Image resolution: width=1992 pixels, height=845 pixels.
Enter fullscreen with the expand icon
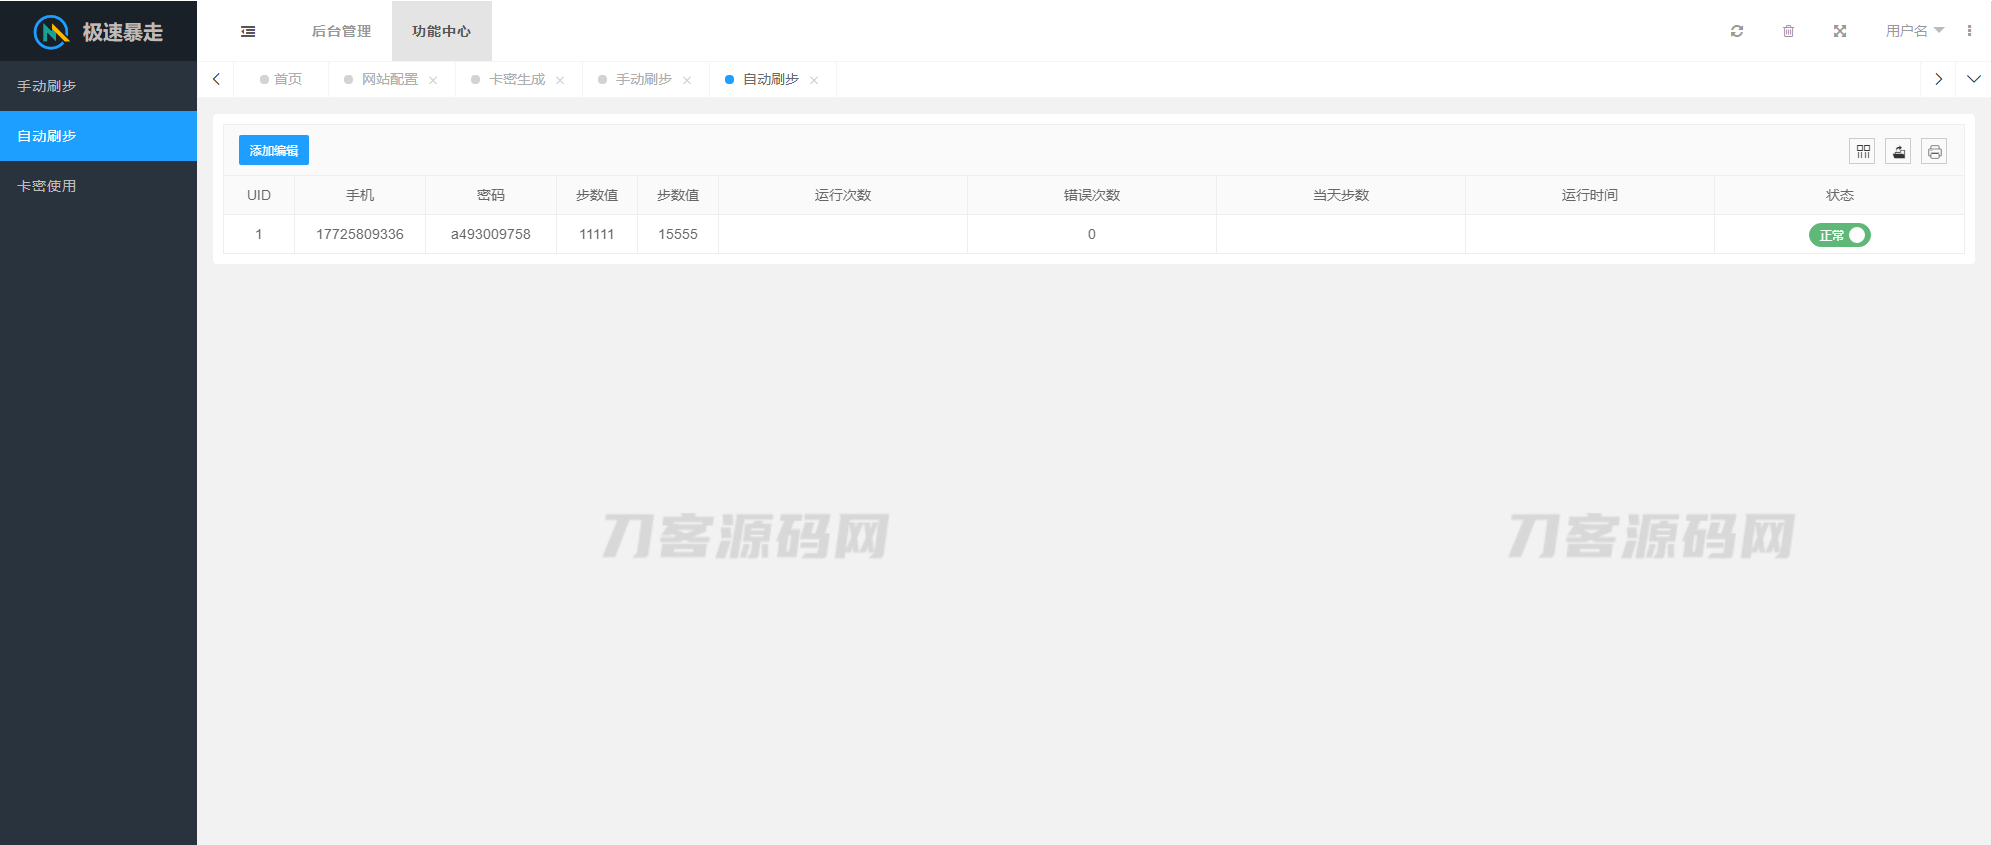[x=1839, y=31]
